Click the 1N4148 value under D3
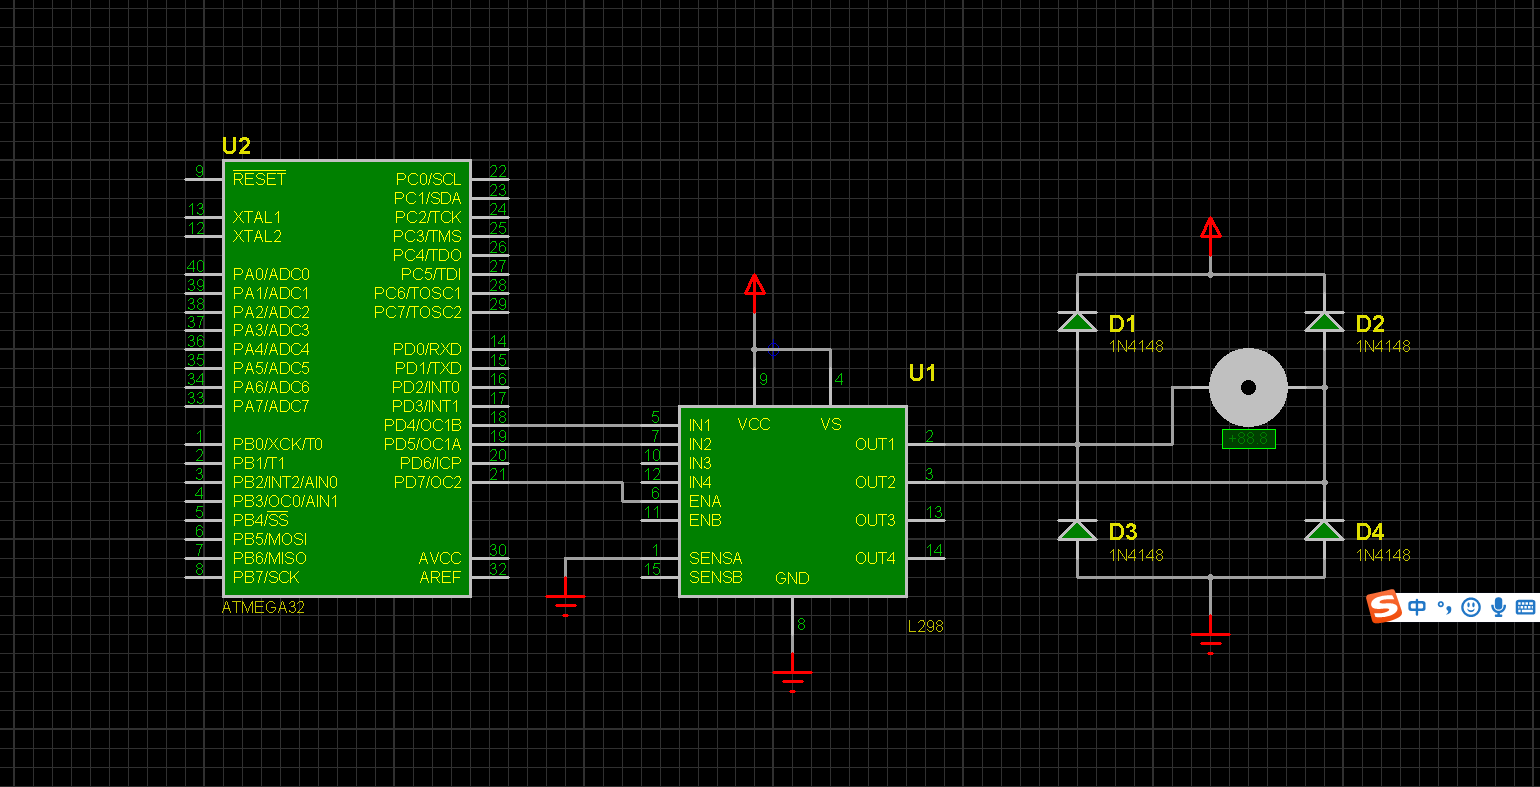The width and height of the screenshot is (1540, 787). pyautogui.click(x=1136, y=555)
